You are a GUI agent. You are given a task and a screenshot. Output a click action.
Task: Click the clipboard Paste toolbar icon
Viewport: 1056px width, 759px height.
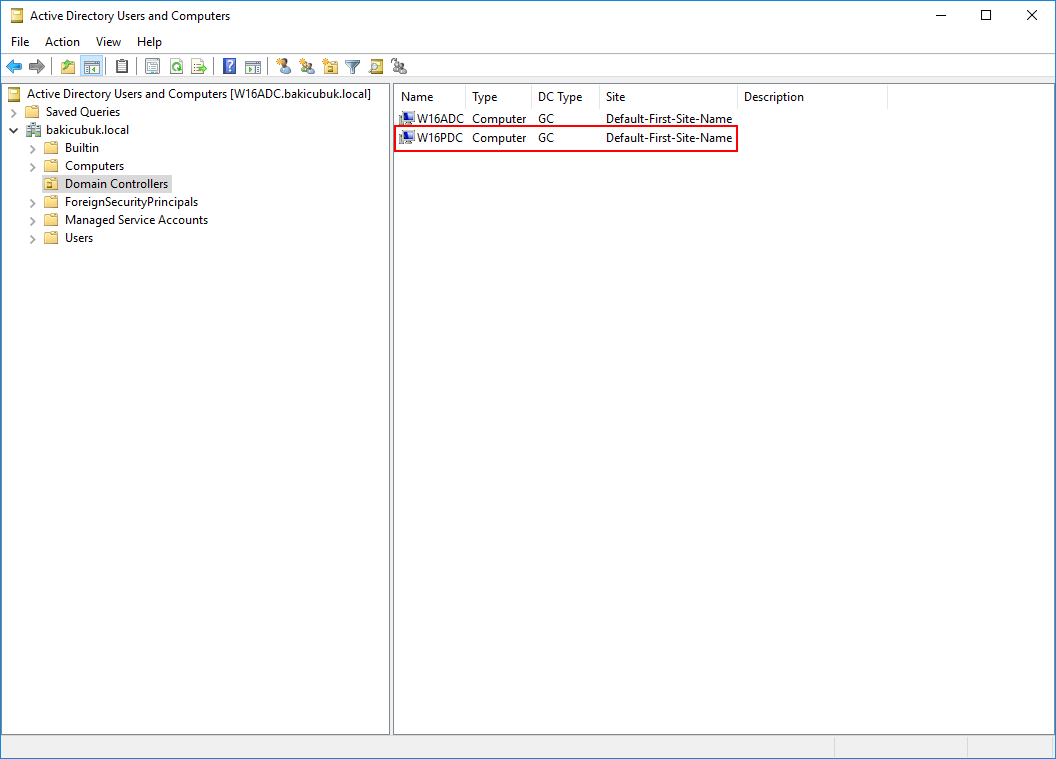tap(122, 67)
